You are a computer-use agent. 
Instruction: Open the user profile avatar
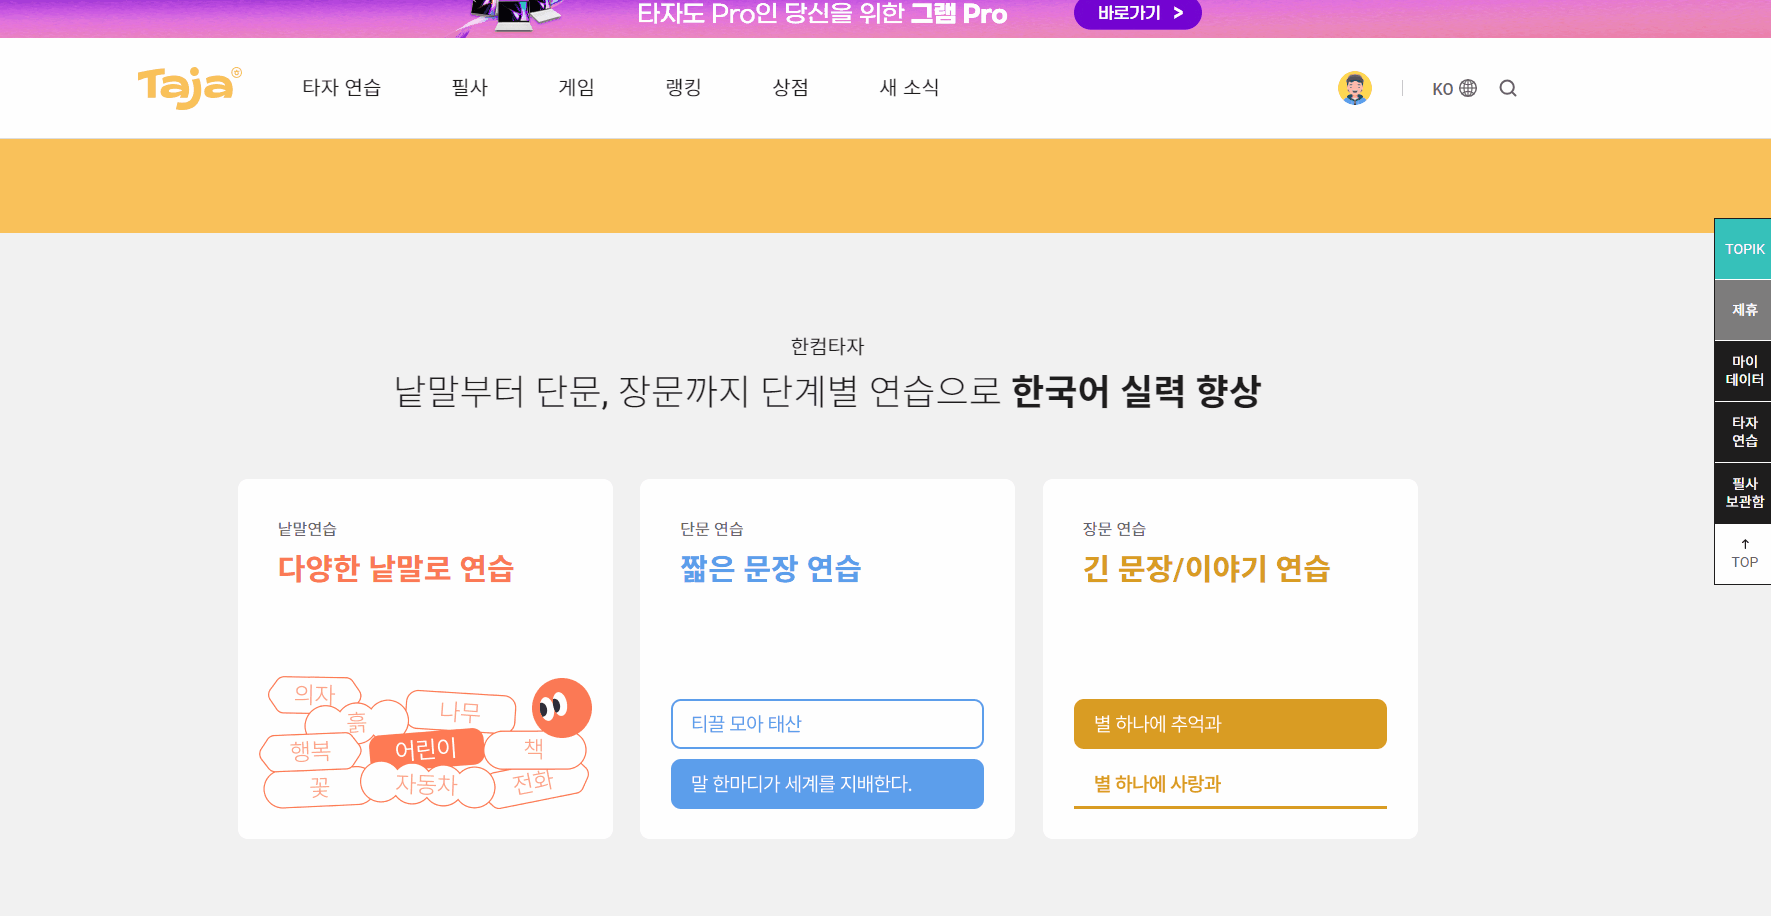(x=1354, y=88)
